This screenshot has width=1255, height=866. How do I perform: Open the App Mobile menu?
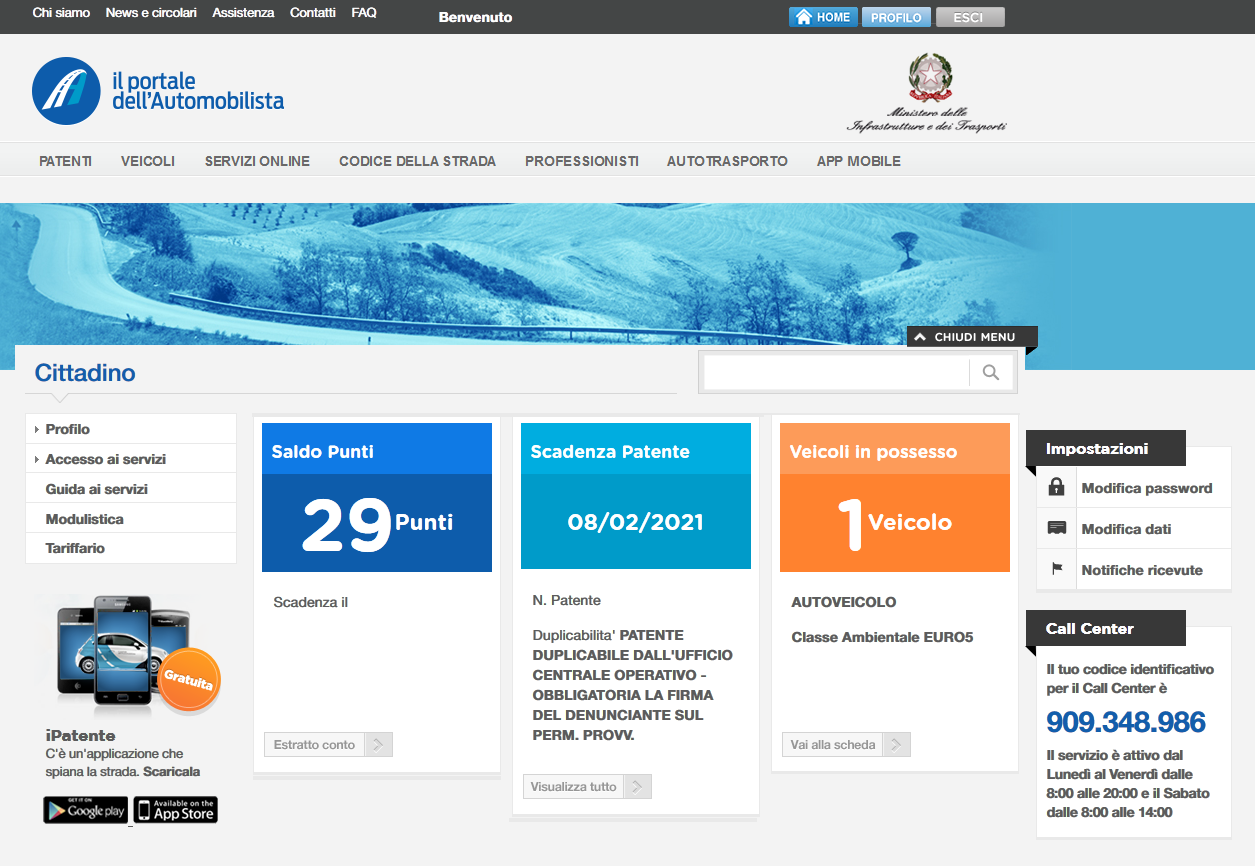click(x=859, y=161)
